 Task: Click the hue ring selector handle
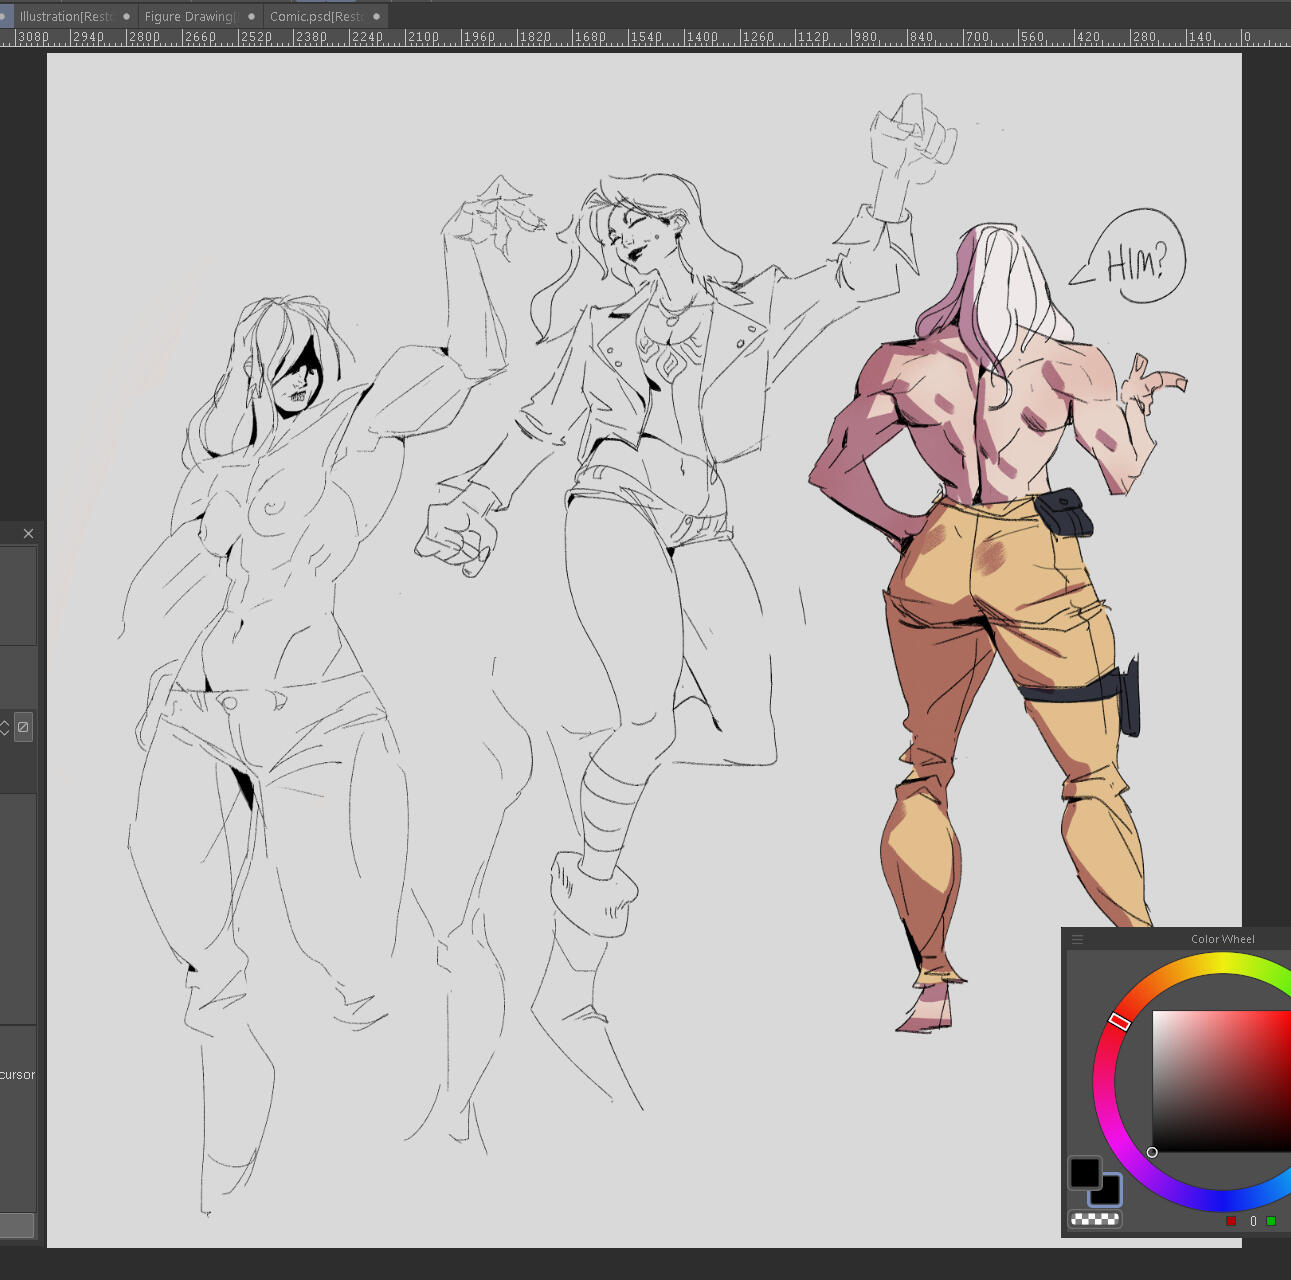pyautogui.click(x=1119, y=1021)
